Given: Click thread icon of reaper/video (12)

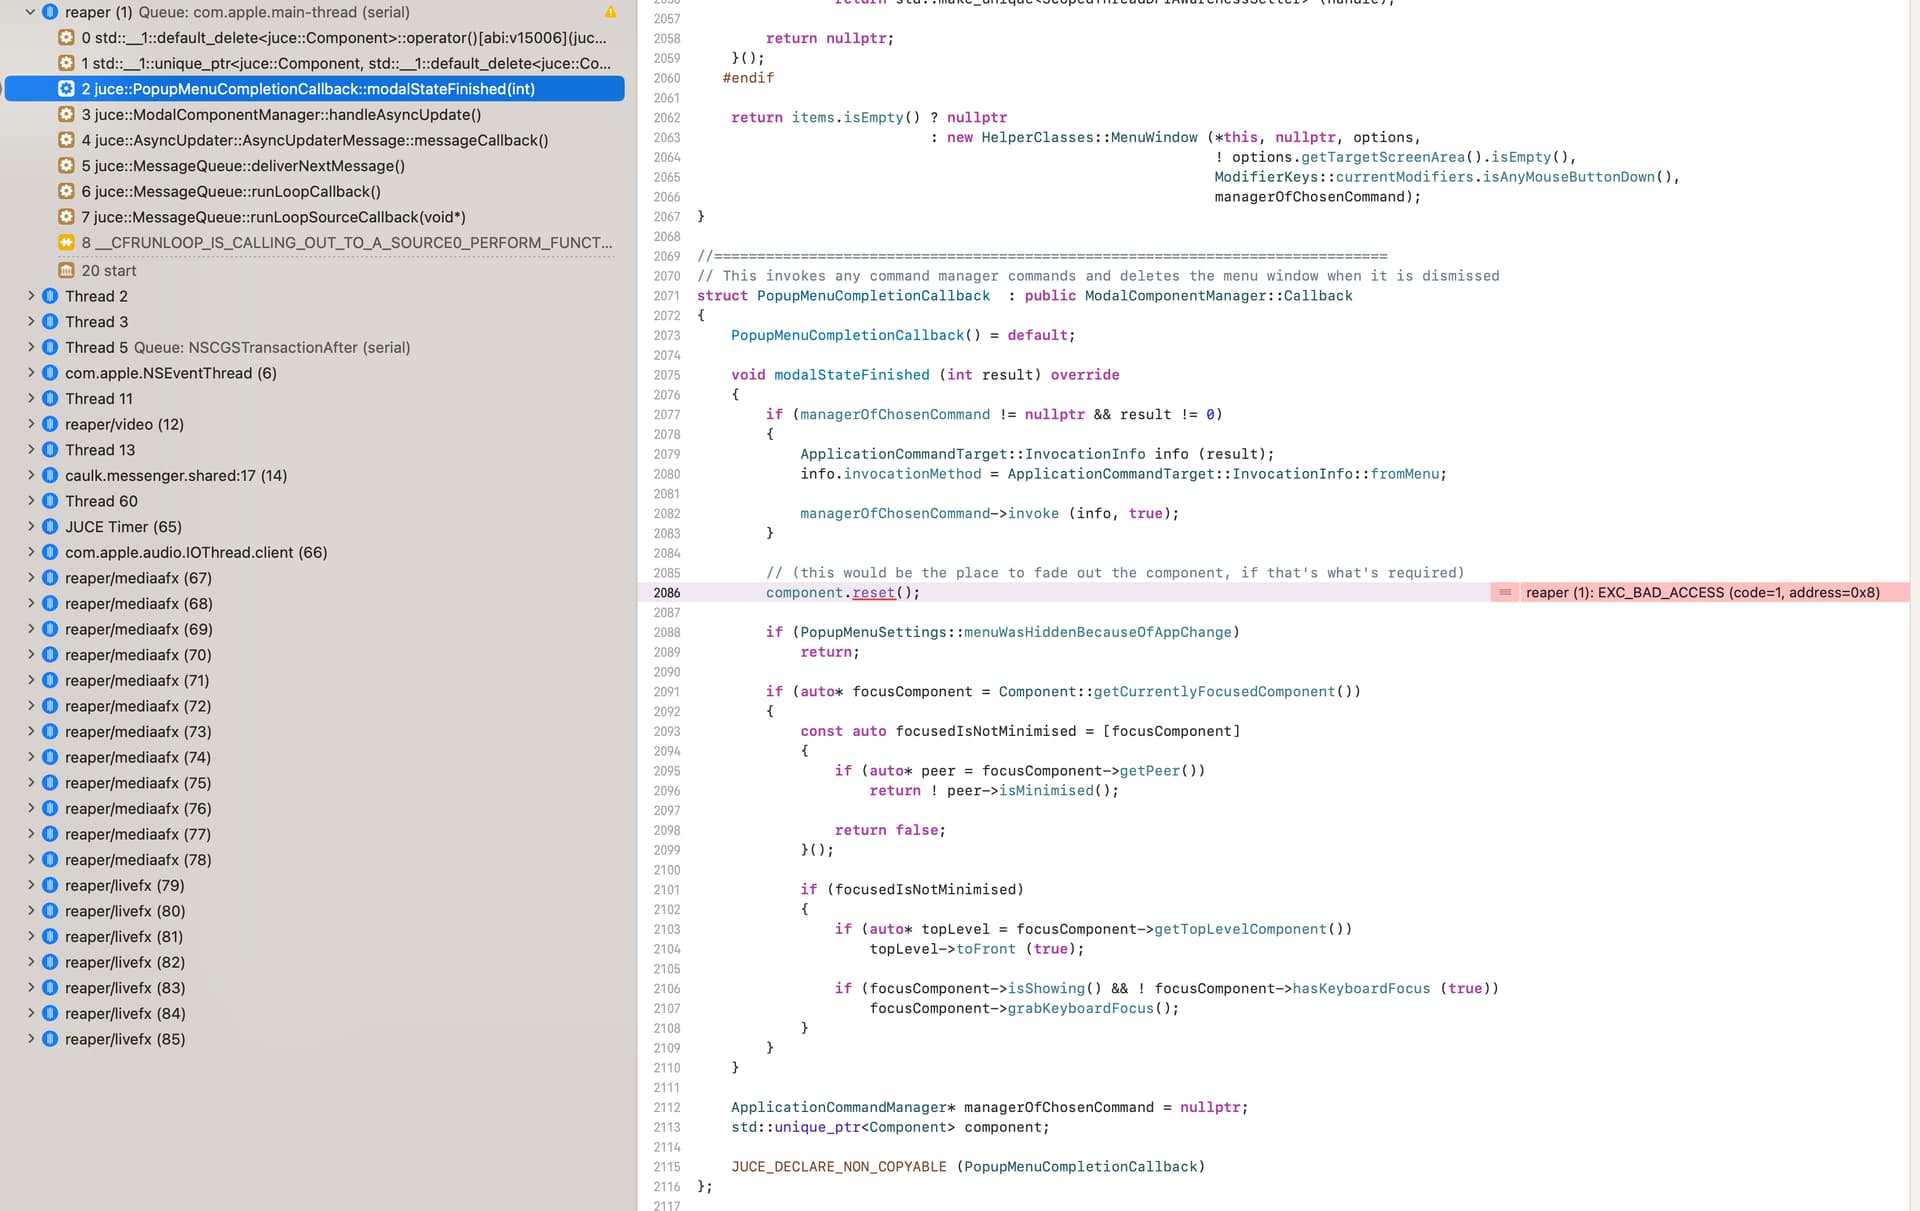Looking at the screenshot, I should 50,424.
